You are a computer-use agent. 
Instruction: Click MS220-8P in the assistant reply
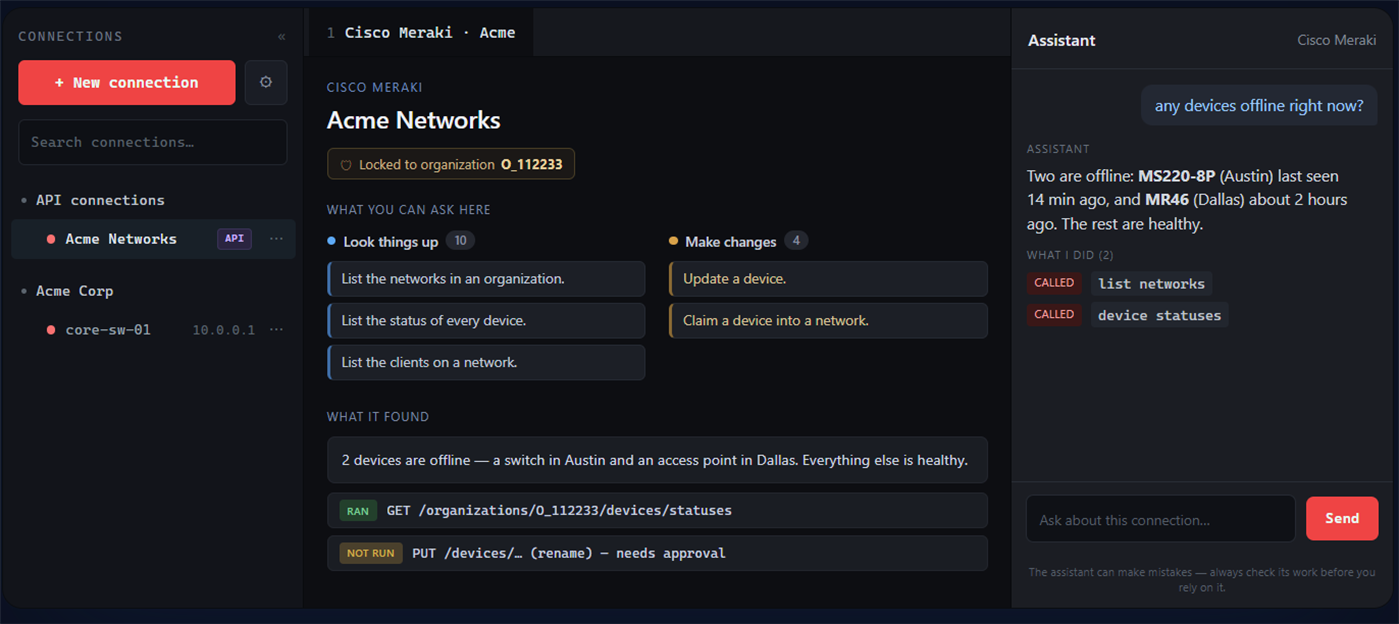[x=1178, y=176]
